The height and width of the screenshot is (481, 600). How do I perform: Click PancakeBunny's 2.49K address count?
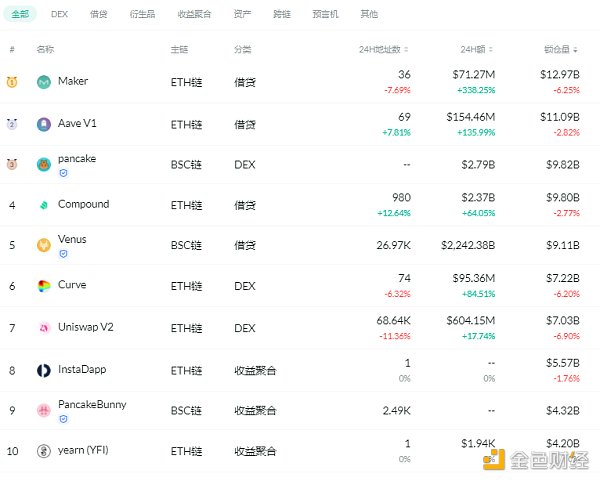pos(397,411)
